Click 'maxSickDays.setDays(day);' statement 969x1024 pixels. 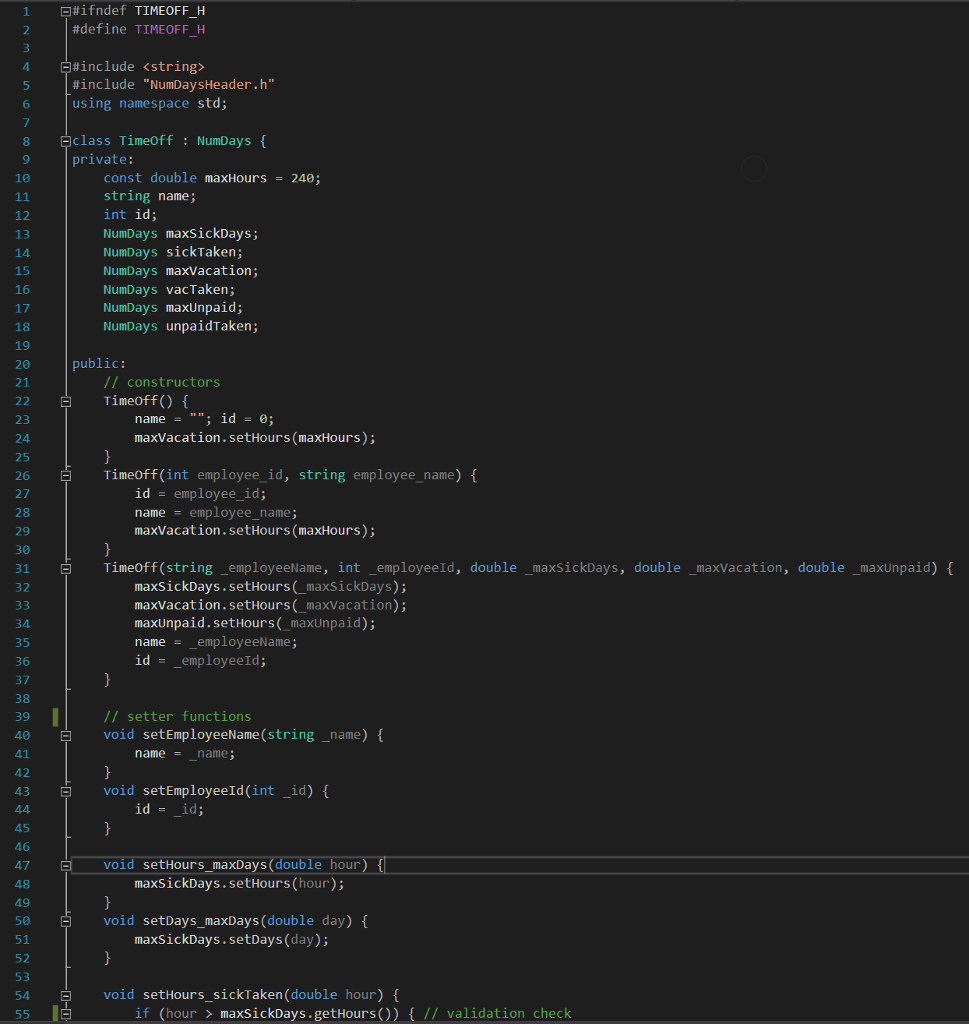pos(232,940)
